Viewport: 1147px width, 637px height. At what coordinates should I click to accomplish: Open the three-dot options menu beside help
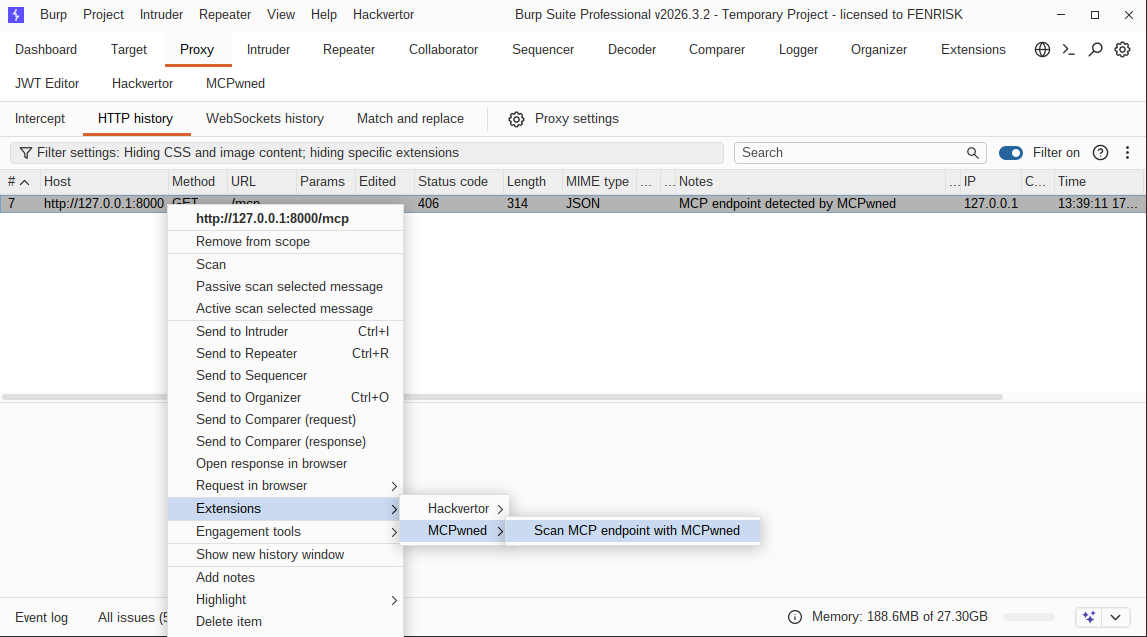coord(1127,152)
